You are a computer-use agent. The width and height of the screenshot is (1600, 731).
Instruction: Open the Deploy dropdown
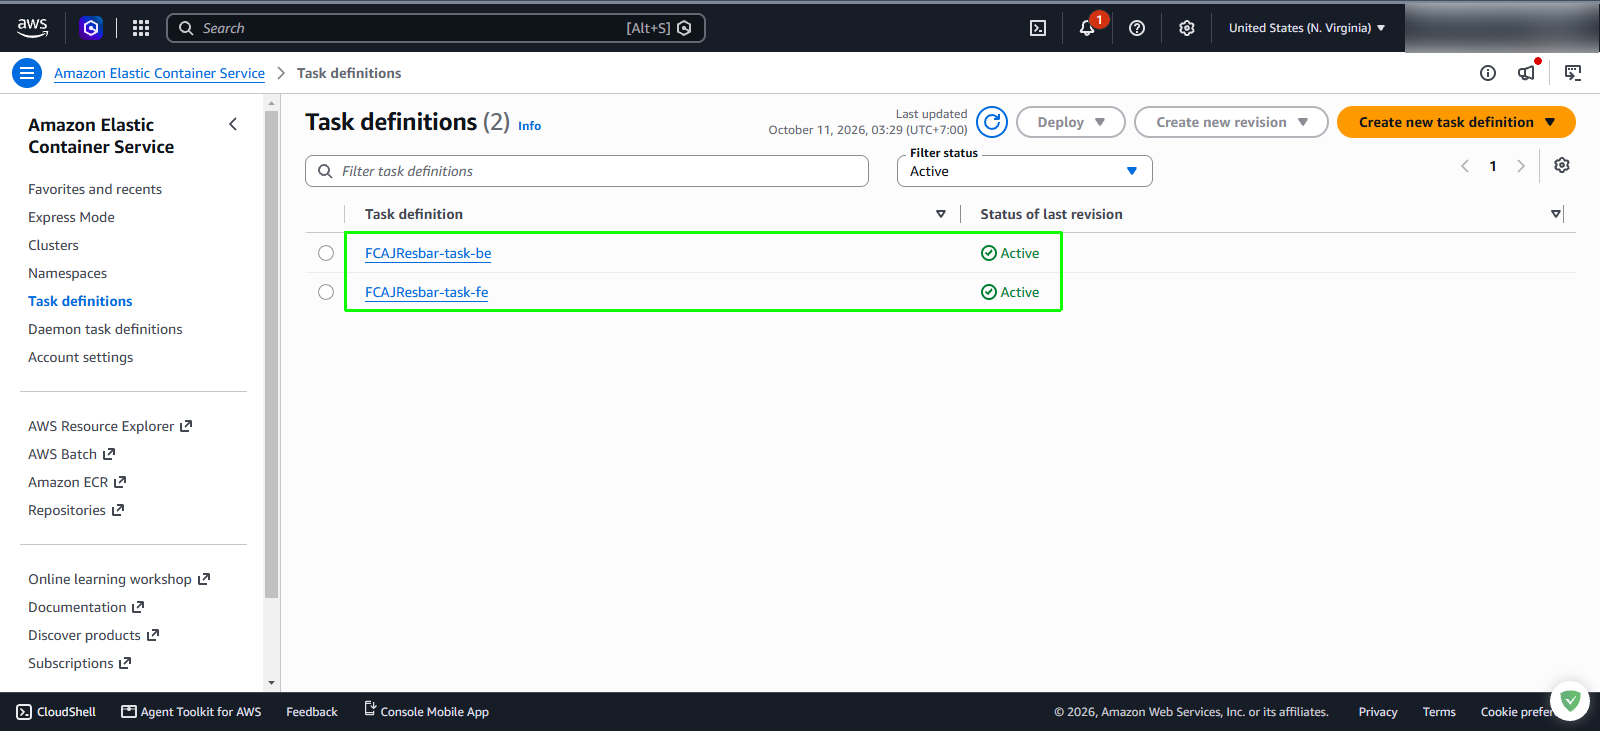(1071, 122)
